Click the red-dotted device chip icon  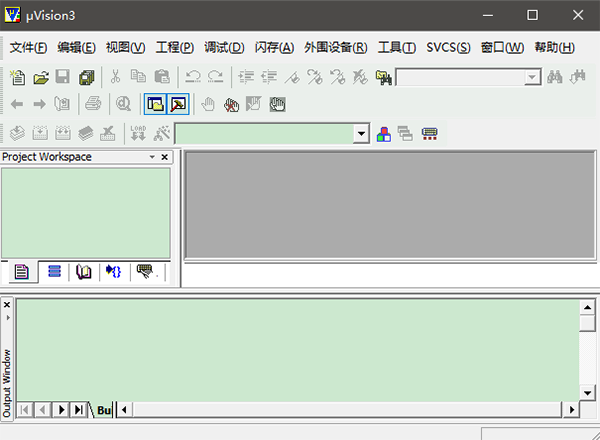click(429, 134)
